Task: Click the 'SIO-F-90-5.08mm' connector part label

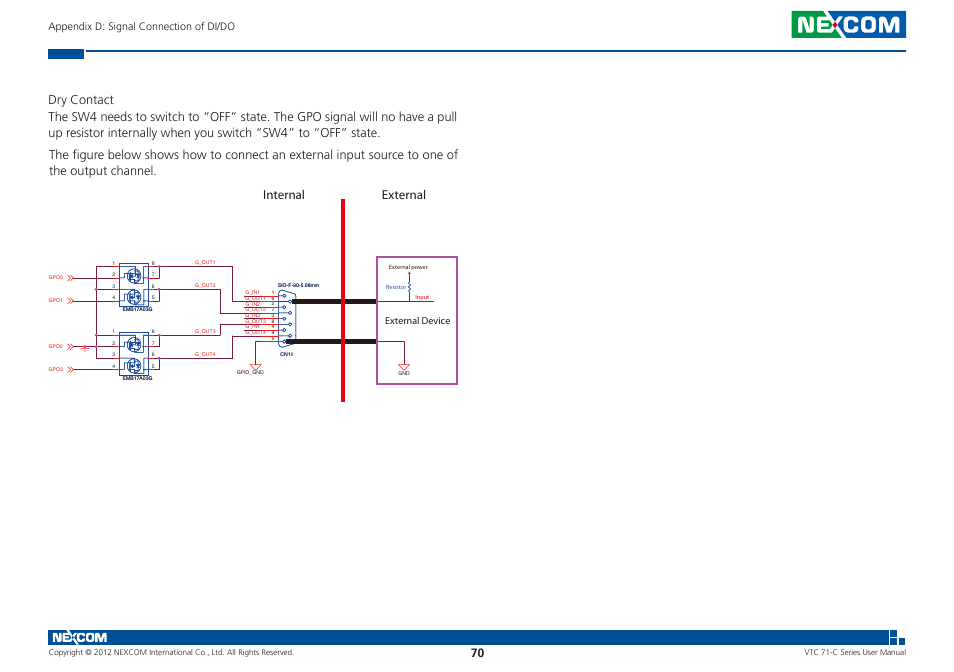Action: pos(298,285)
